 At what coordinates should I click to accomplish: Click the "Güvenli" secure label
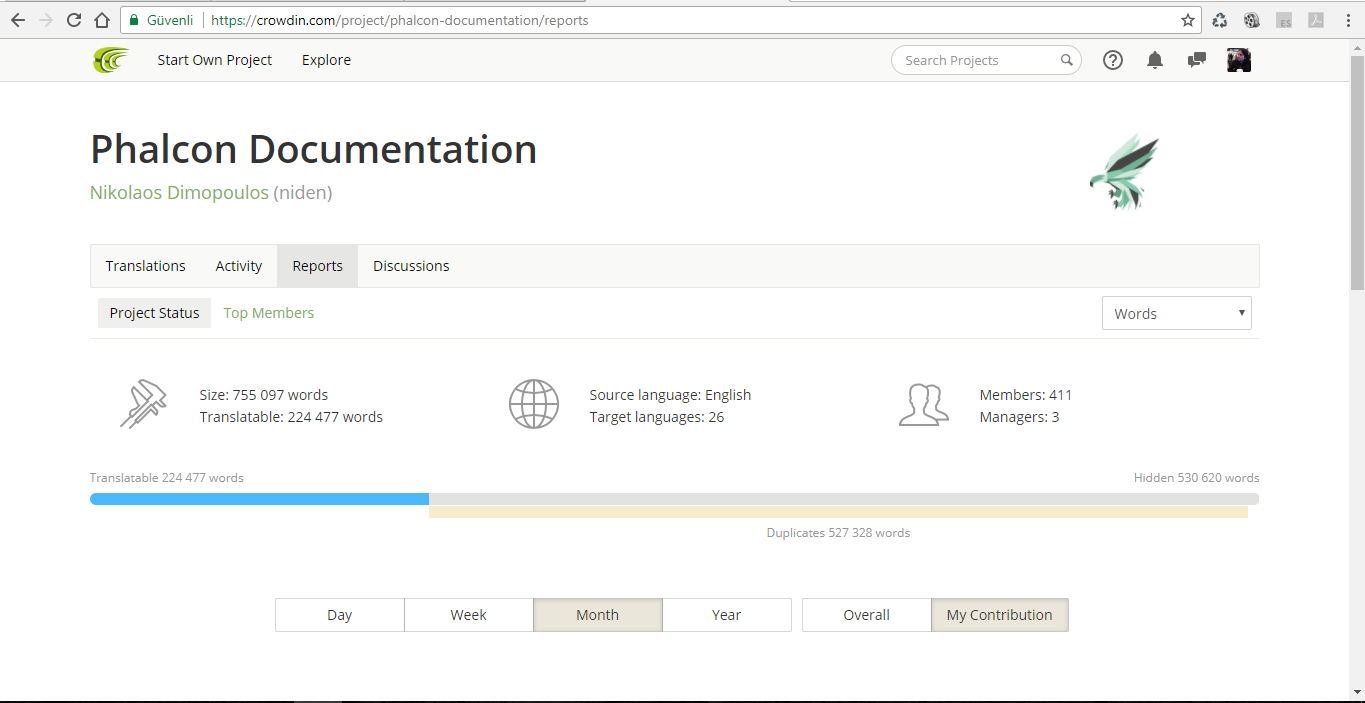click(170, 20)
